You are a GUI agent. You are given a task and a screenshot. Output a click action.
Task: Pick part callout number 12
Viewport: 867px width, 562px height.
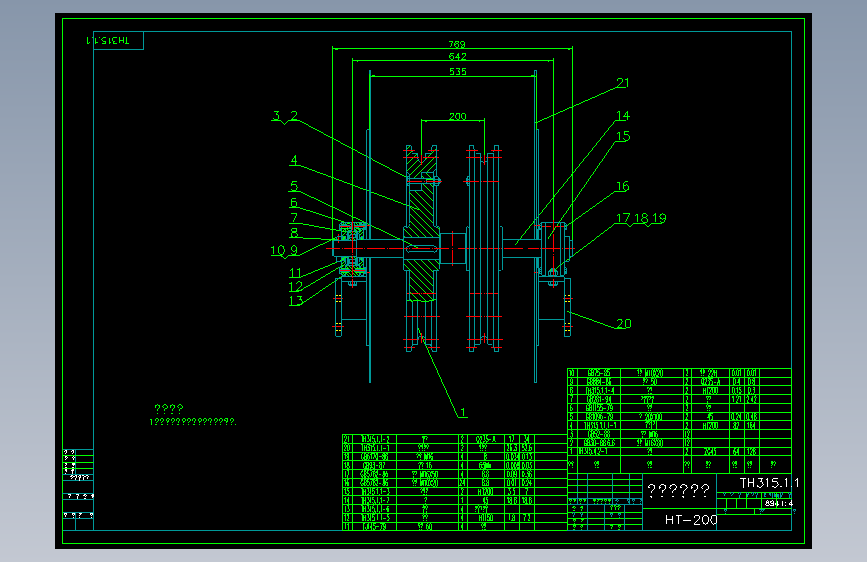pyautogui.click(x=296, y=287)
